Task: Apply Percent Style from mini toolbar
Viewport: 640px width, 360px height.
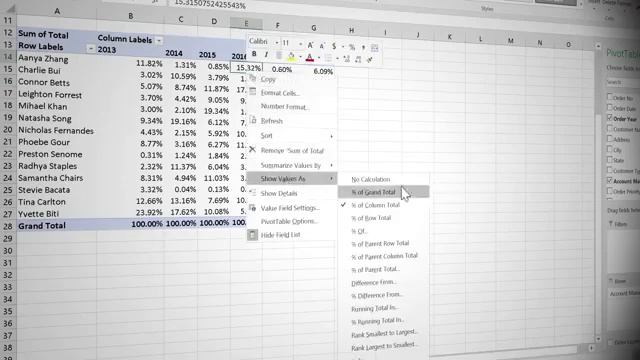Action: 352,47
